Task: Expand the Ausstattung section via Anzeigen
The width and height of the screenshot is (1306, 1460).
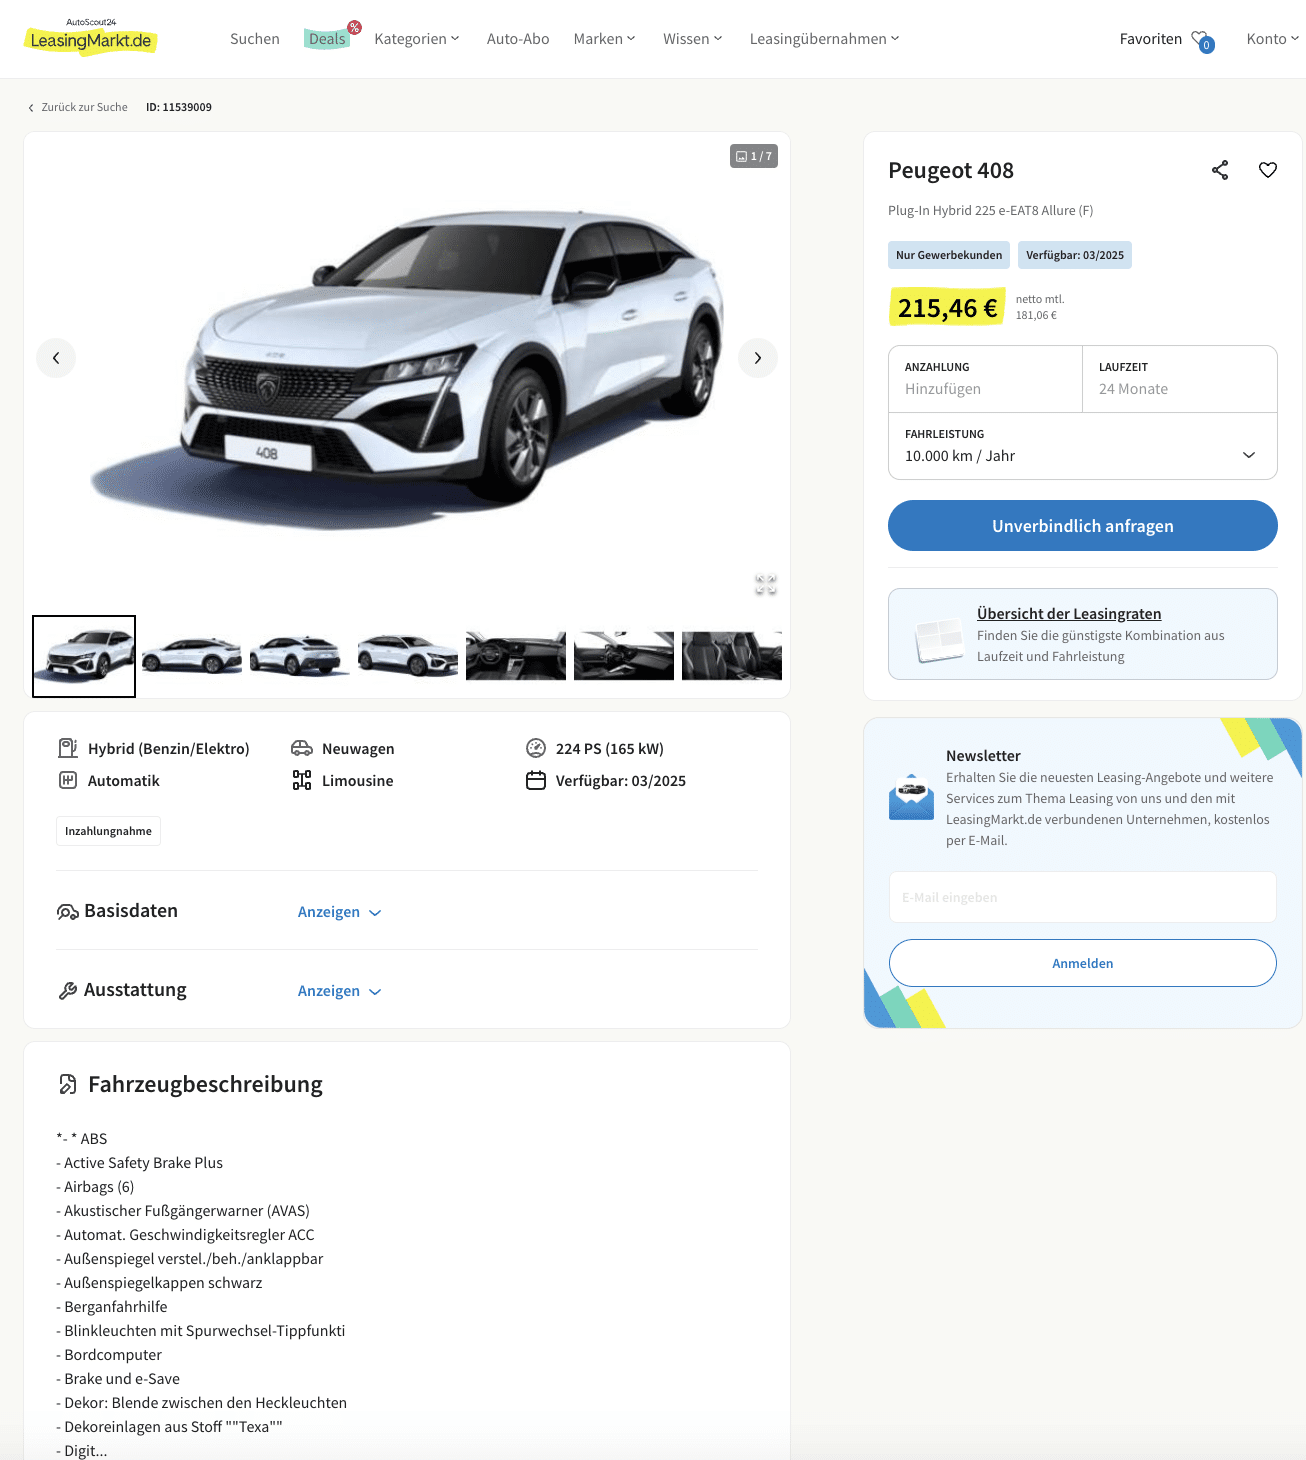Action: (x=340, y=991)
